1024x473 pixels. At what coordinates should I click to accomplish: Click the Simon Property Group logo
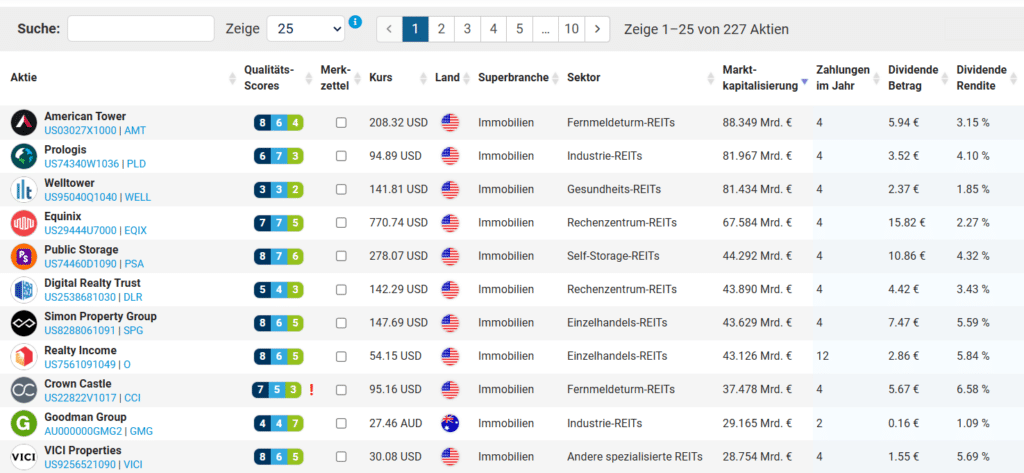tap(24, 323)
